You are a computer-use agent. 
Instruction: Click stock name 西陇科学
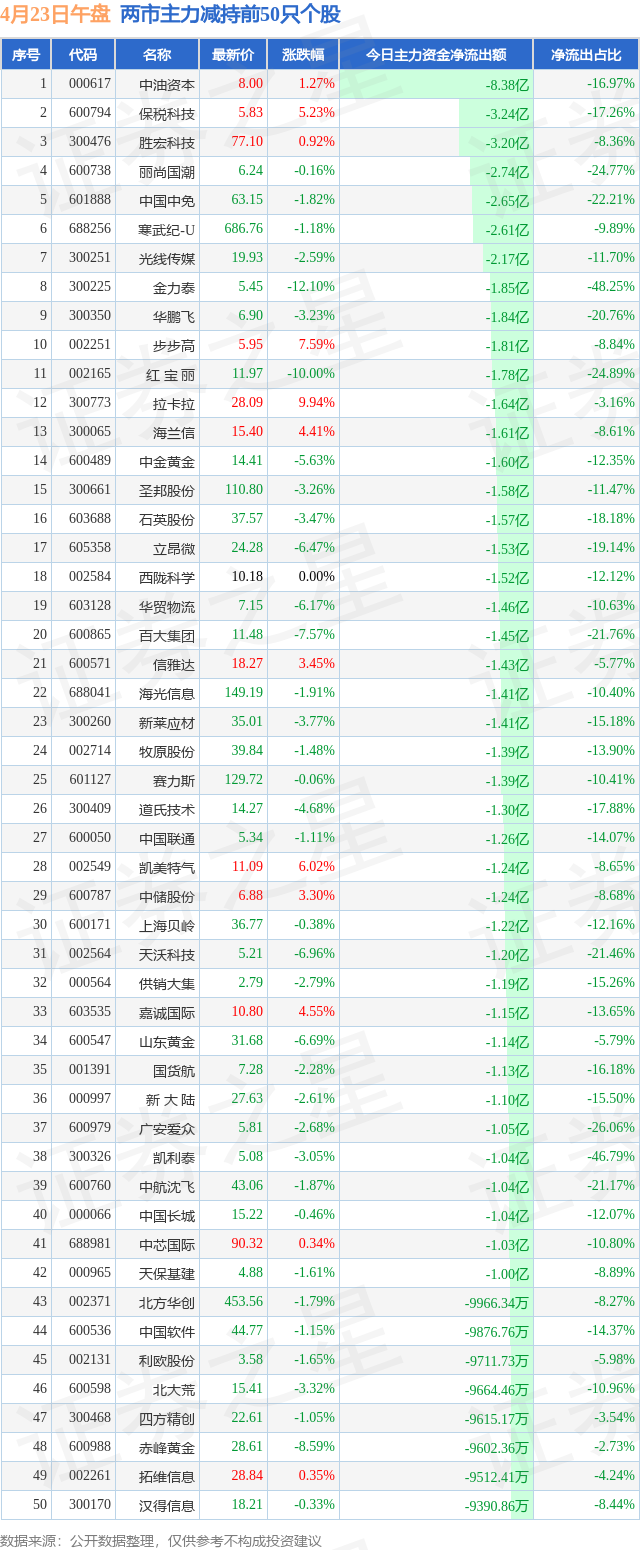(x=167, y=577)
